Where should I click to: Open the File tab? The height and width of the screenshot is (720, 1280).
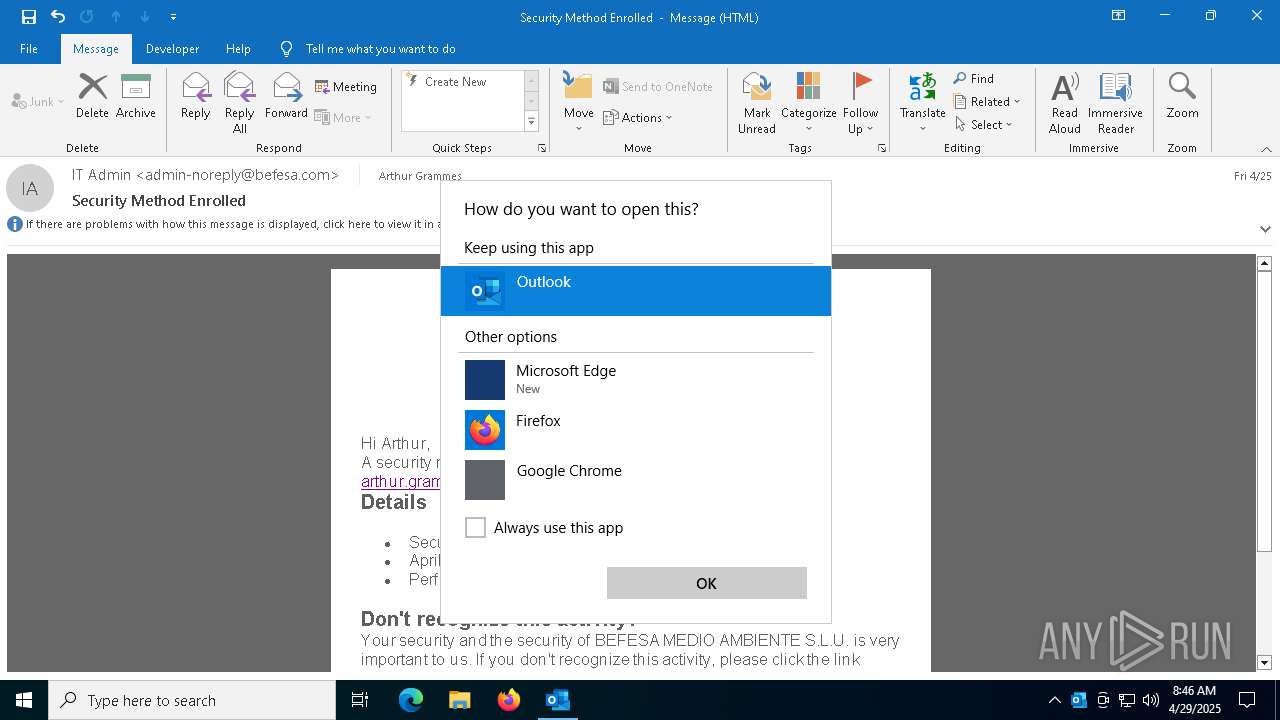click(x=29, y=48)
